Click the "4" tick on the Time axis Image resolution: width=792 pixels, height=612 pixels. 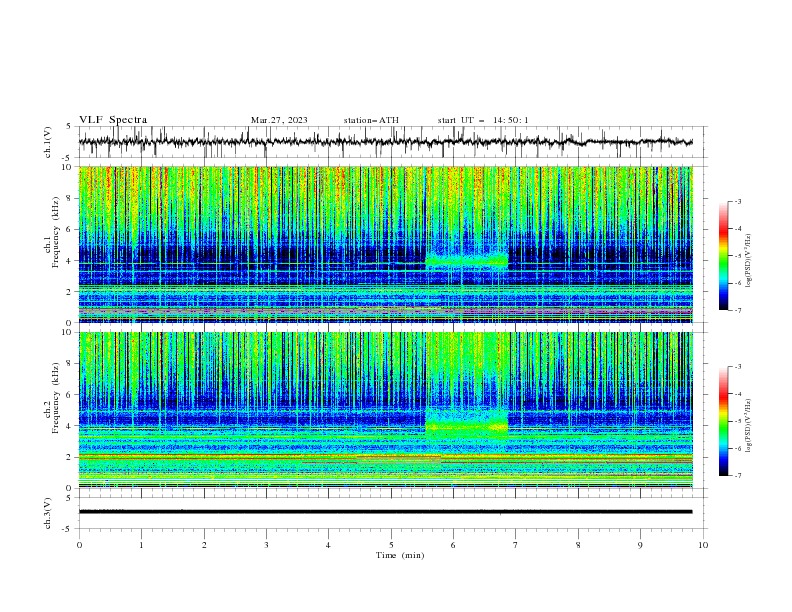pos(328,545)
